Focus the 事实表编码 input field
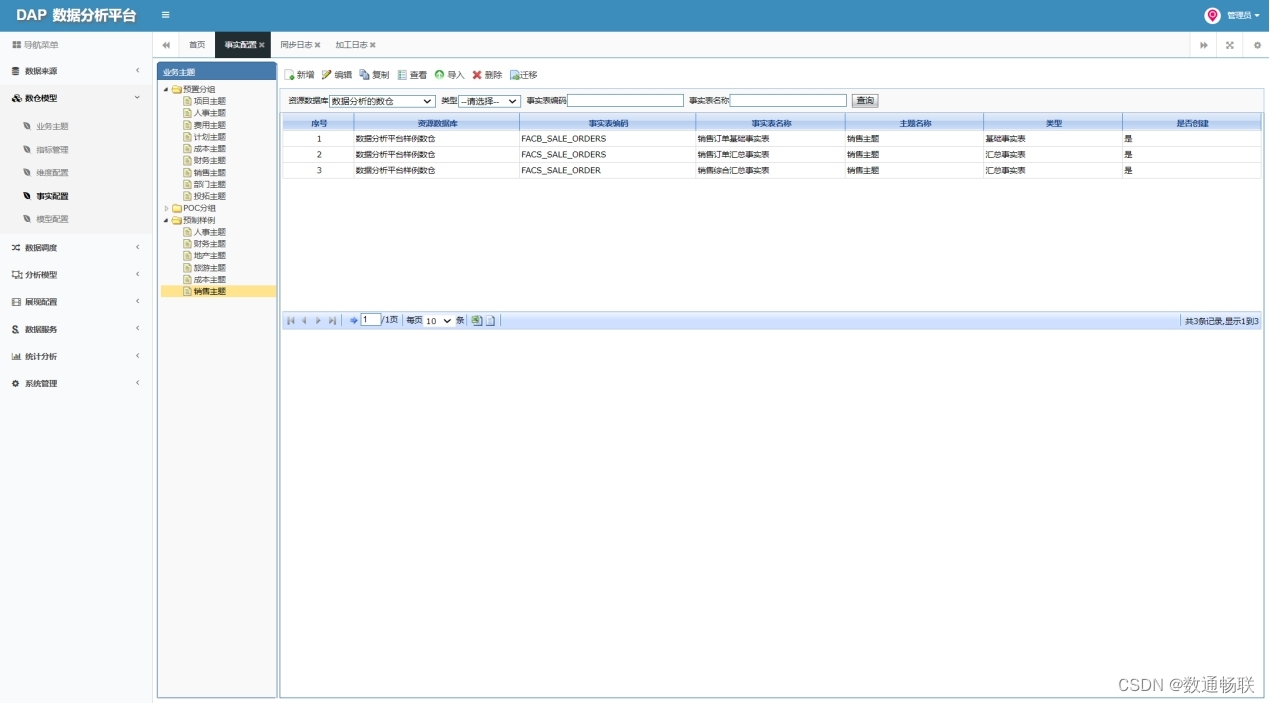Screen dimensions: 1270x703 [625, 101]
